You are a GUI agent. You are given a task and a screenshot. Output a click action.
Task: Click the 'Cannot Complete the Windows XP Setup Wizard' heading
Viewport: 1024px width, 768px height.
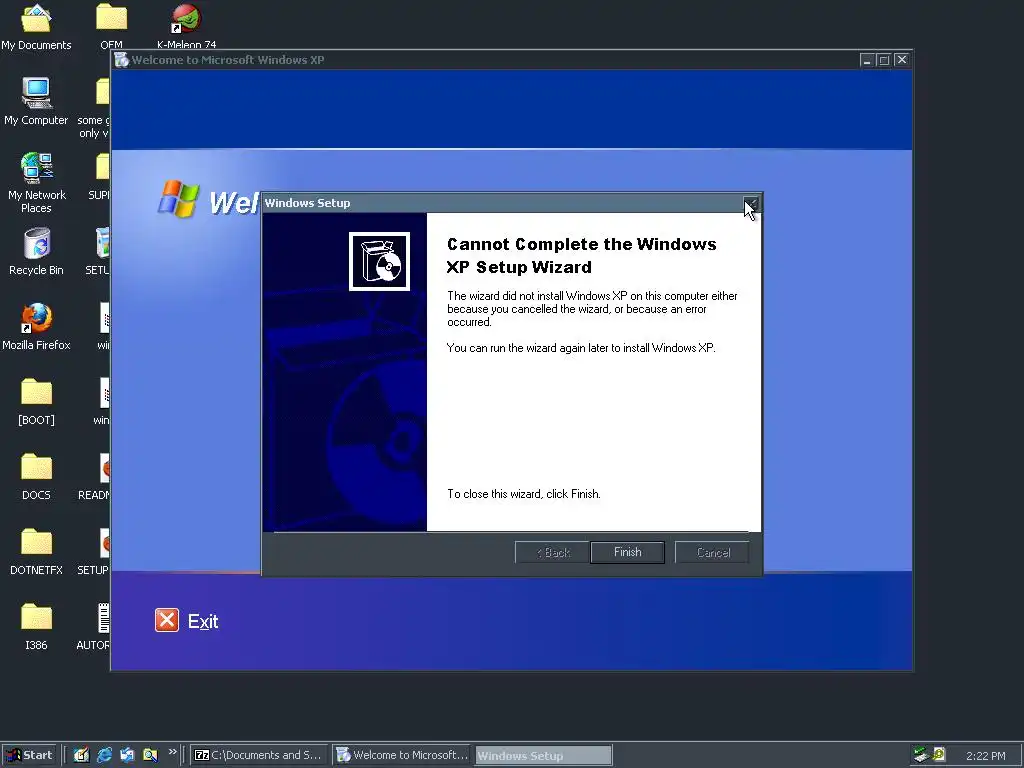581,255
